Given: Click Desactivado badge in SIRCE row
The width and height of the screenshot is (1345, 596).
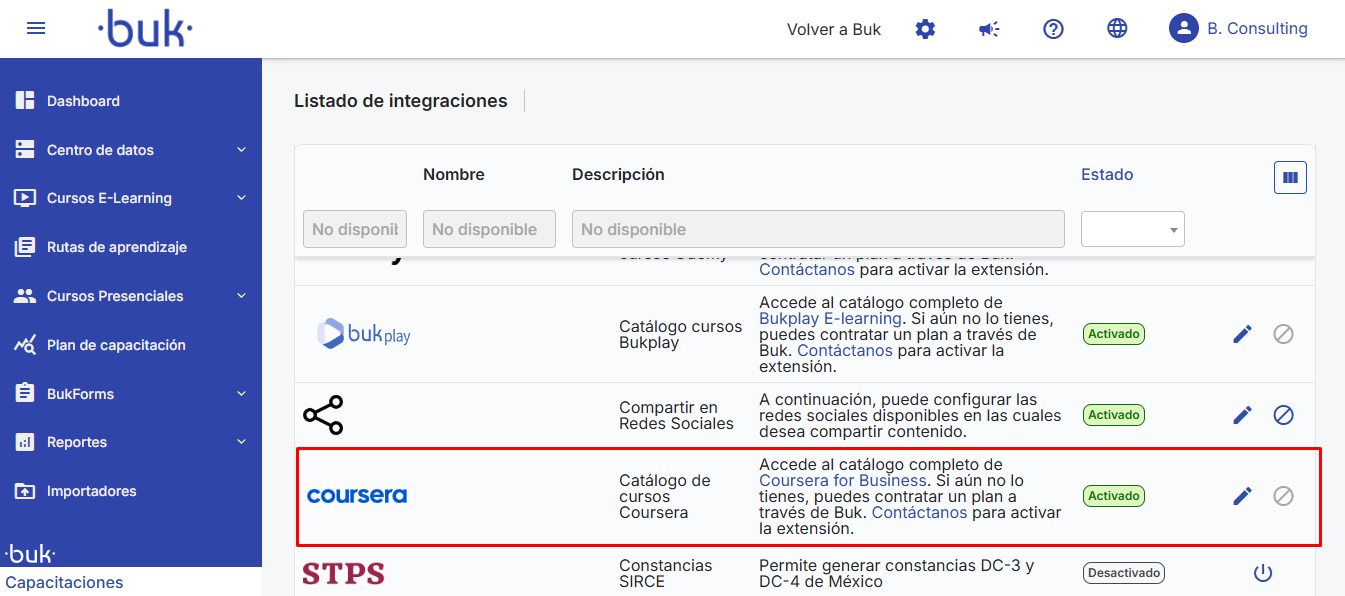Looking at the screenshot, I should pyautogui.click(x=1124, y=573).
